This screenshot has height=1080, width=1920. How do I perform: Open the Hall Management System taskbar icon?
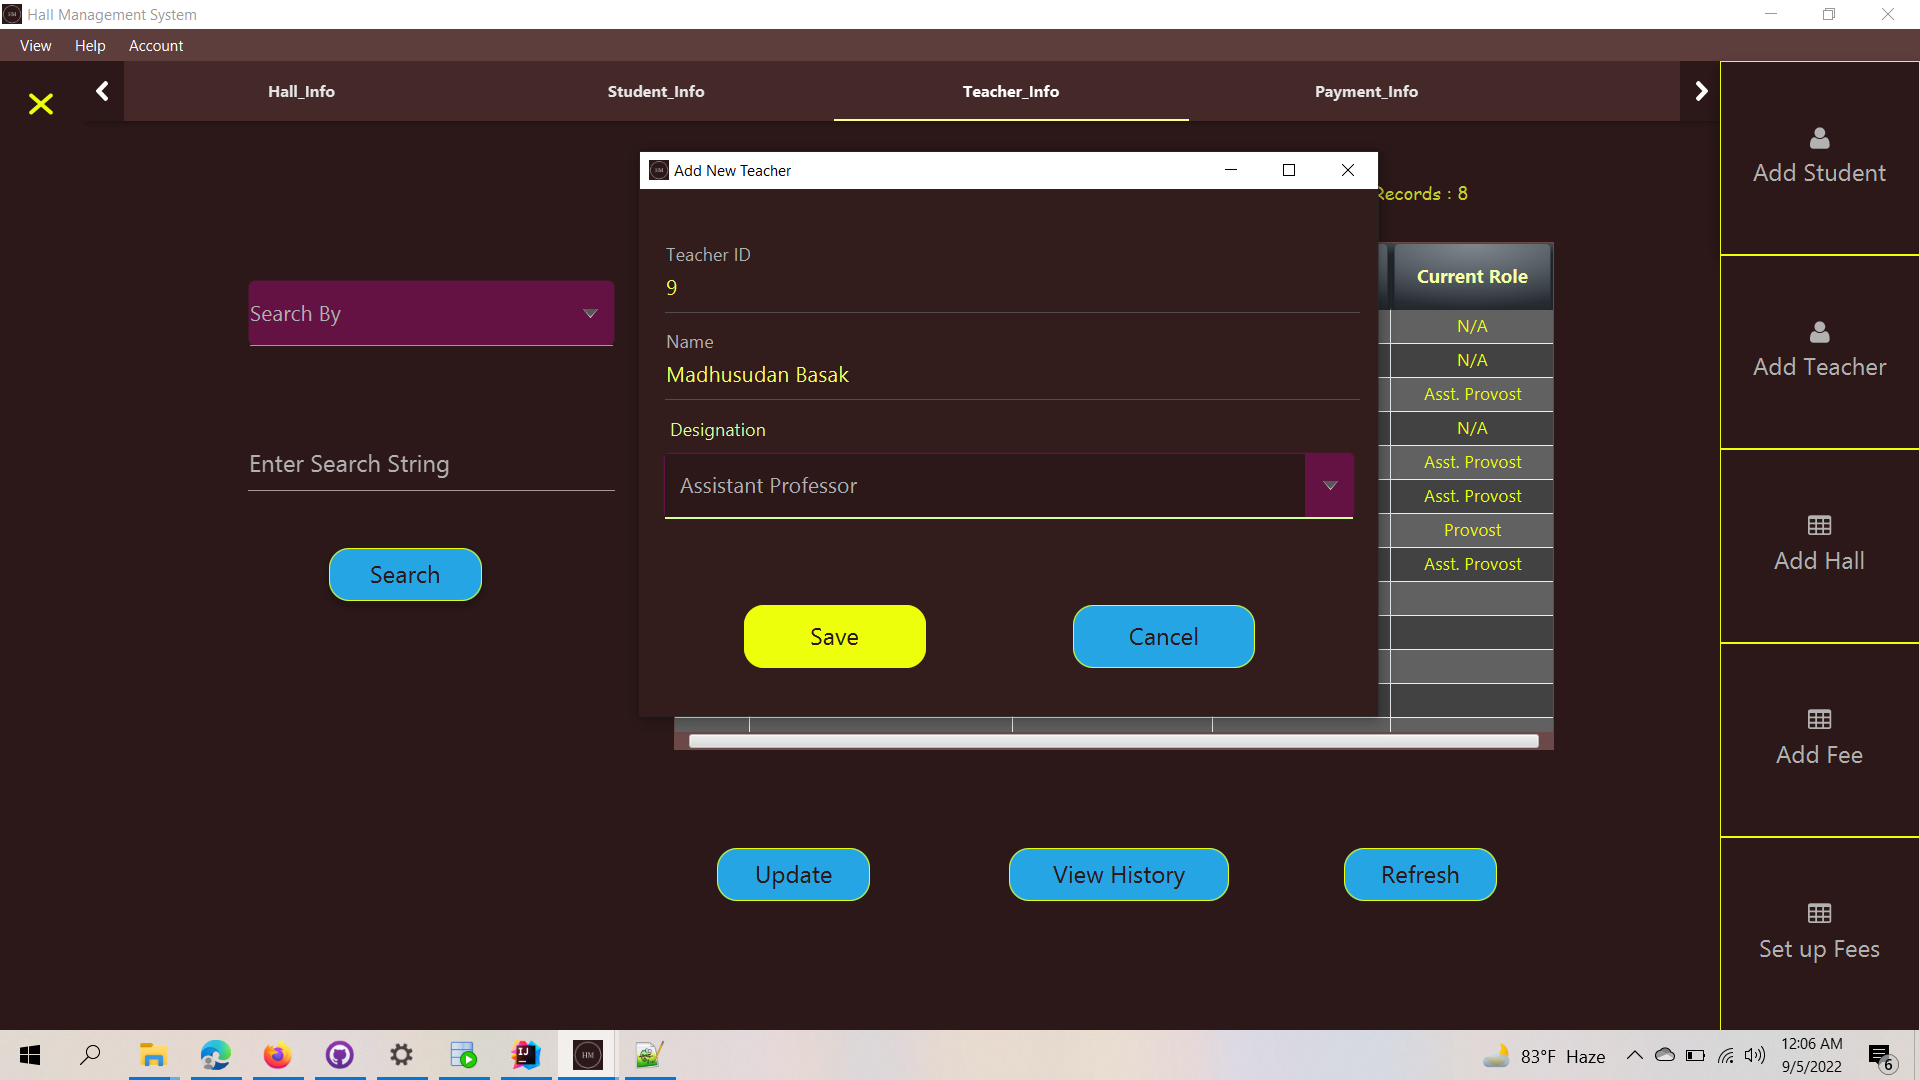click(587, 1055)
